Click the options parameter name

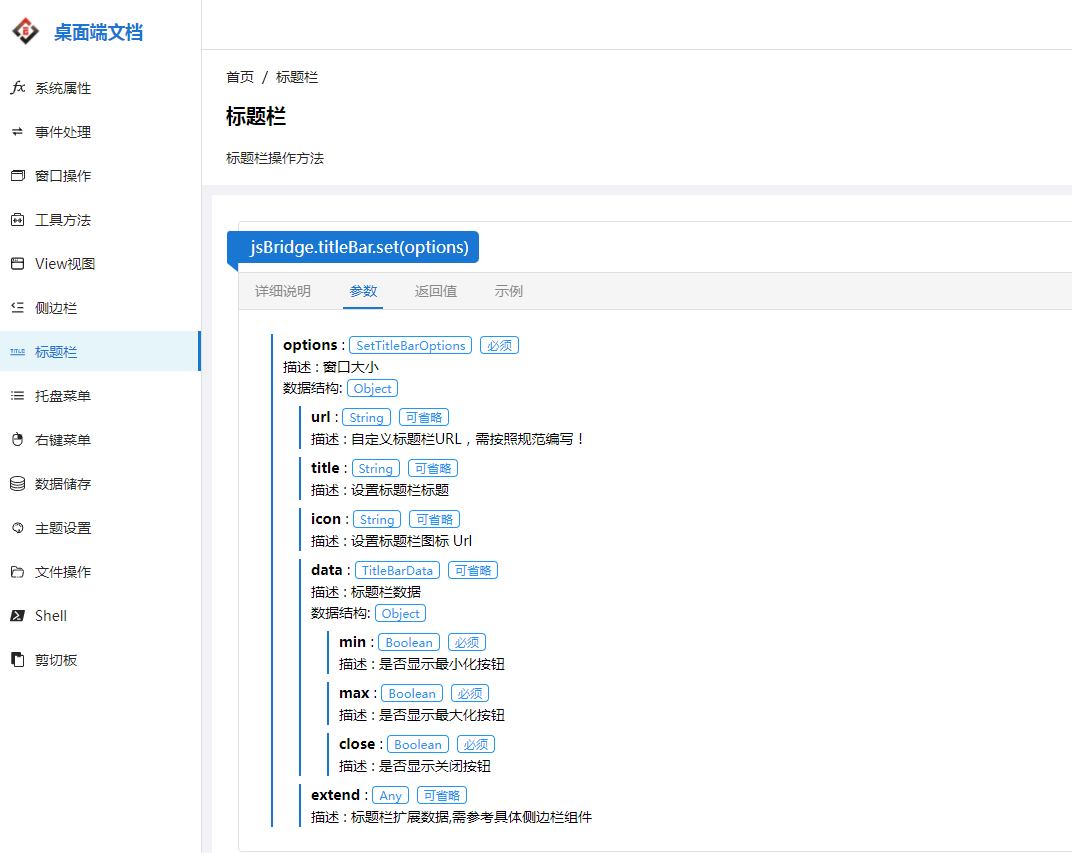[310, 345]
